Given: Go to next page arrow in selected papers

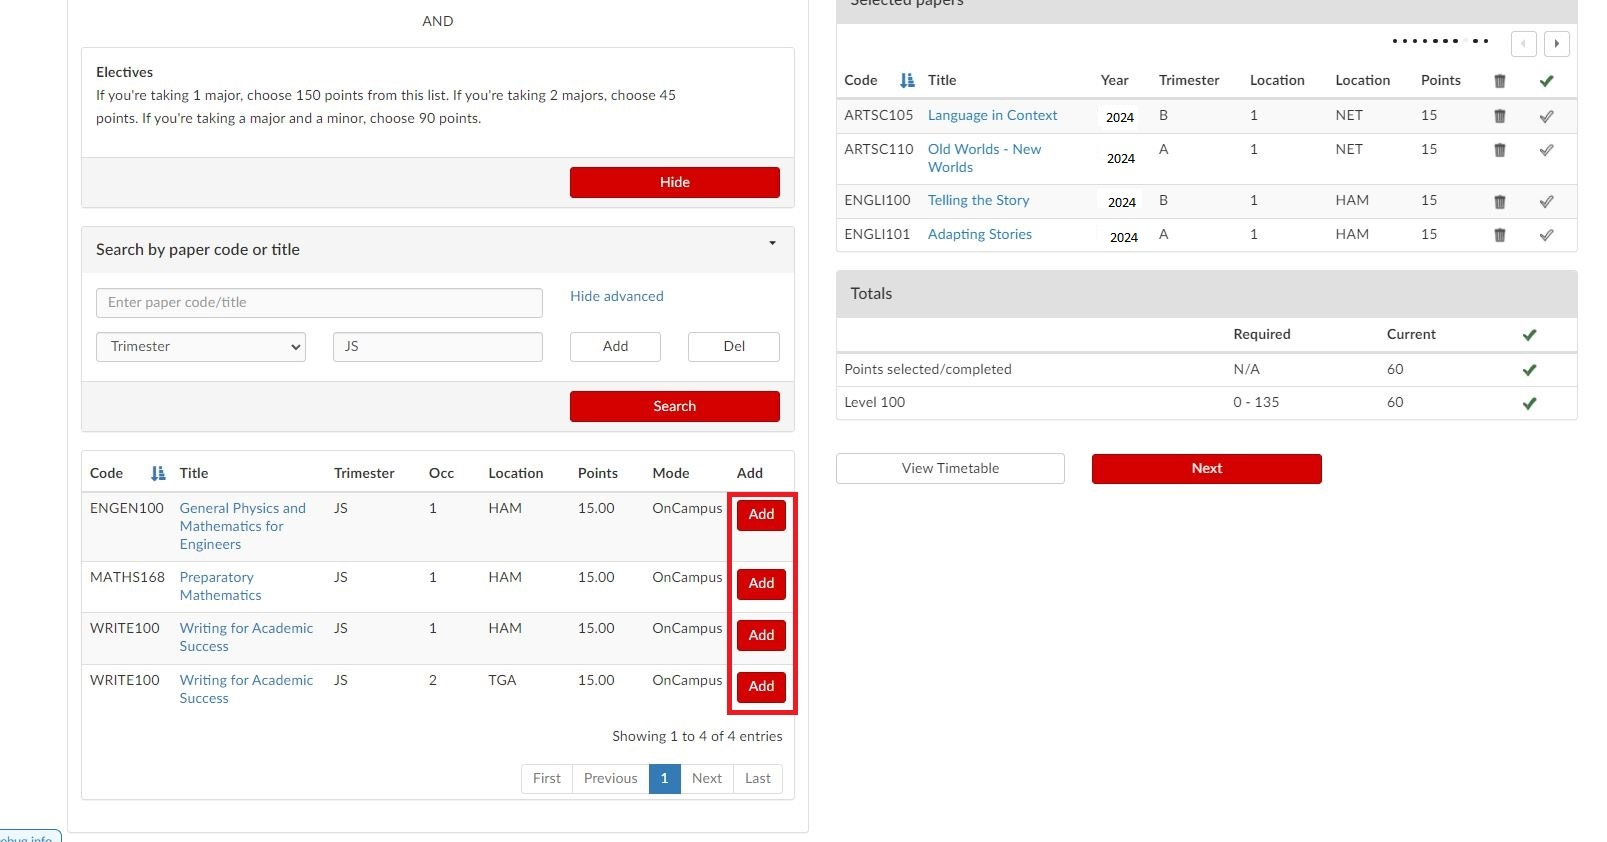Looking at the screenshot, I should (1556, 44).
